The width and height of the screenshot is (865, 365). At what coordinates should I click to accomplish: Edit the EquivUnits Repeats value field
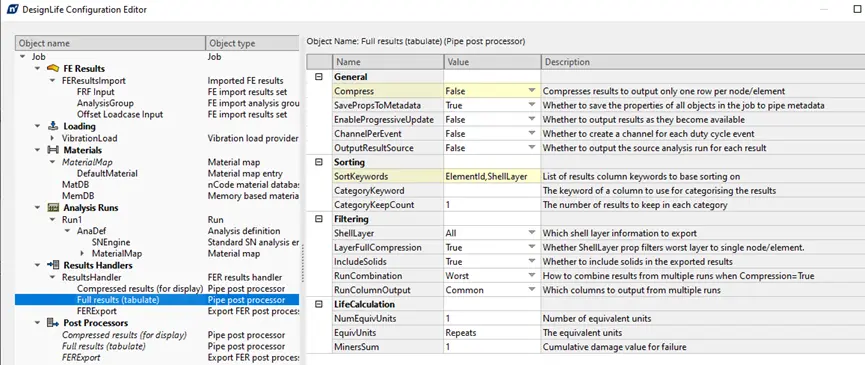point(492,333)
